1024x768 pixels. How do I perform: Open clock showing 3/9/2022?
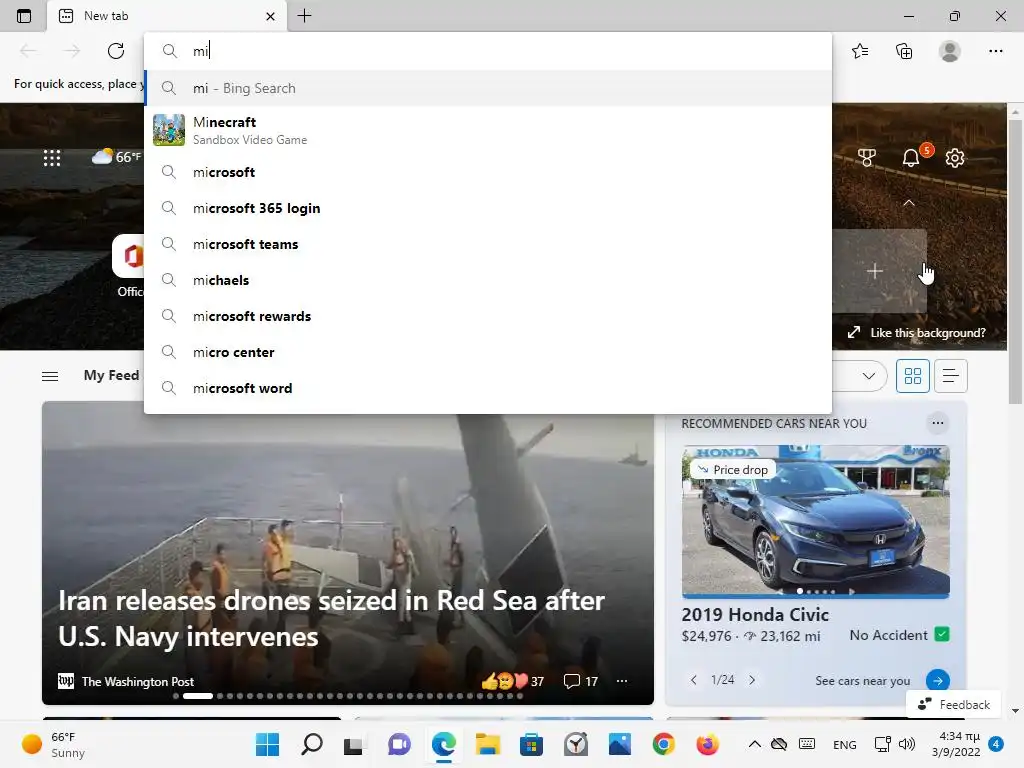click(x=955, y=744)
